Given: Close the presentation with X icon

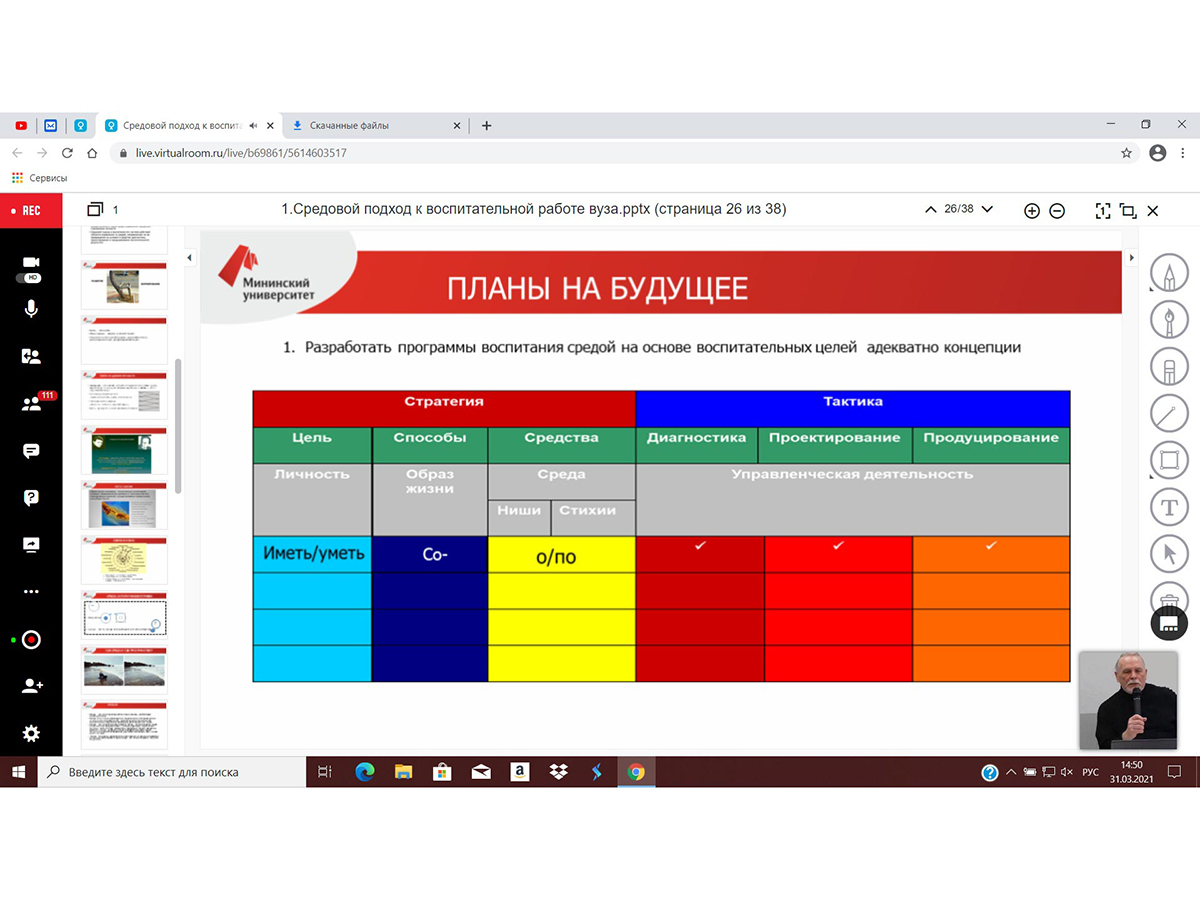Looking at the screenshot, I should [1153, 211].
